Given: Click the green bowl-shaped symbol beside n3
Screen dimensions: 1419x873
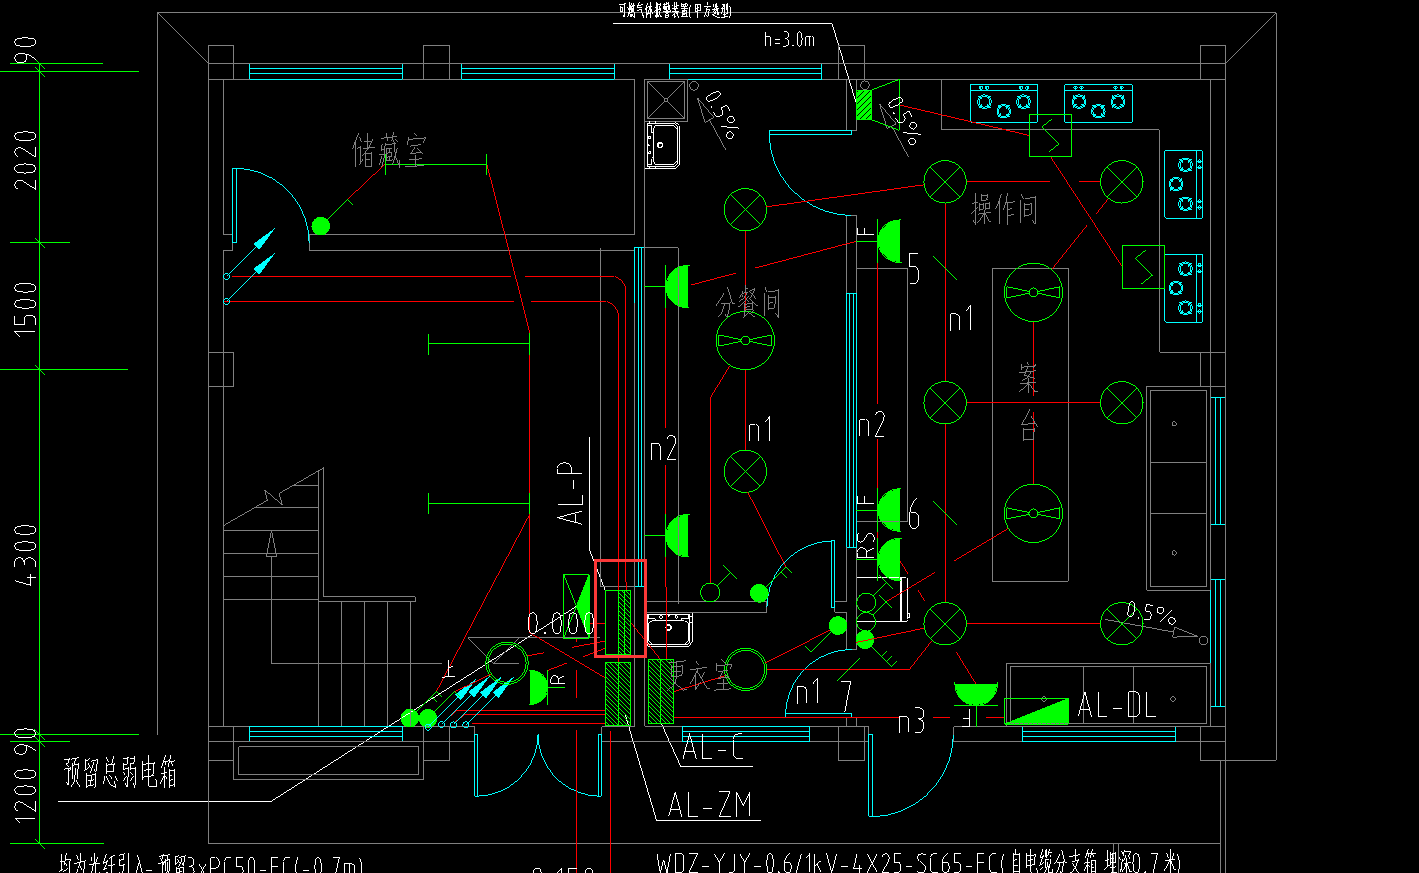Looking at the screenshot, I should pyautogui.click(x=976, y=693).
